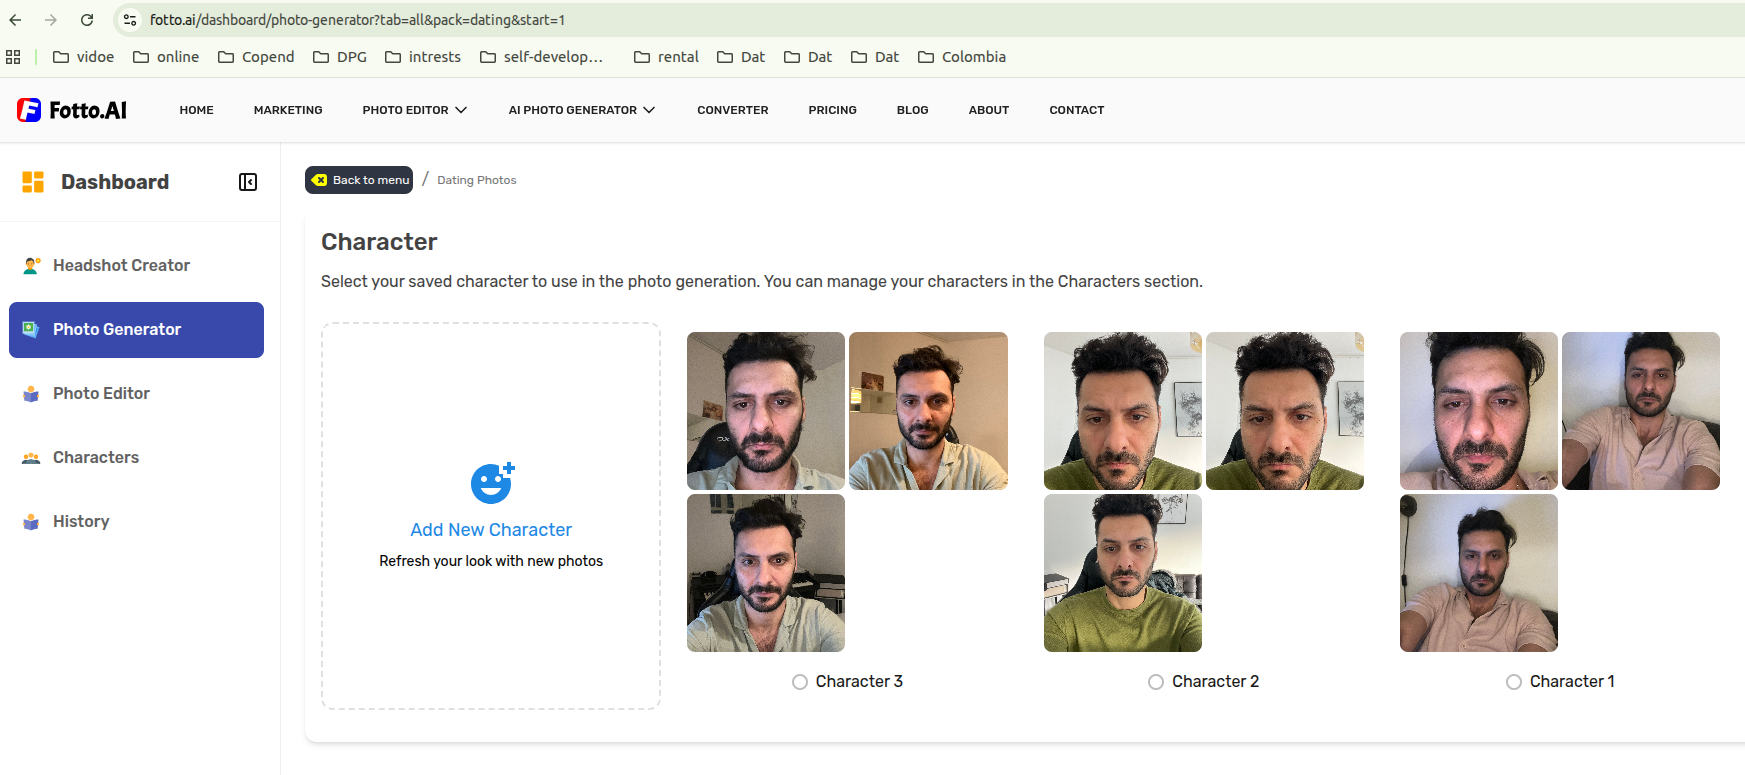Open the Contact nav item

coord(1077,110)
